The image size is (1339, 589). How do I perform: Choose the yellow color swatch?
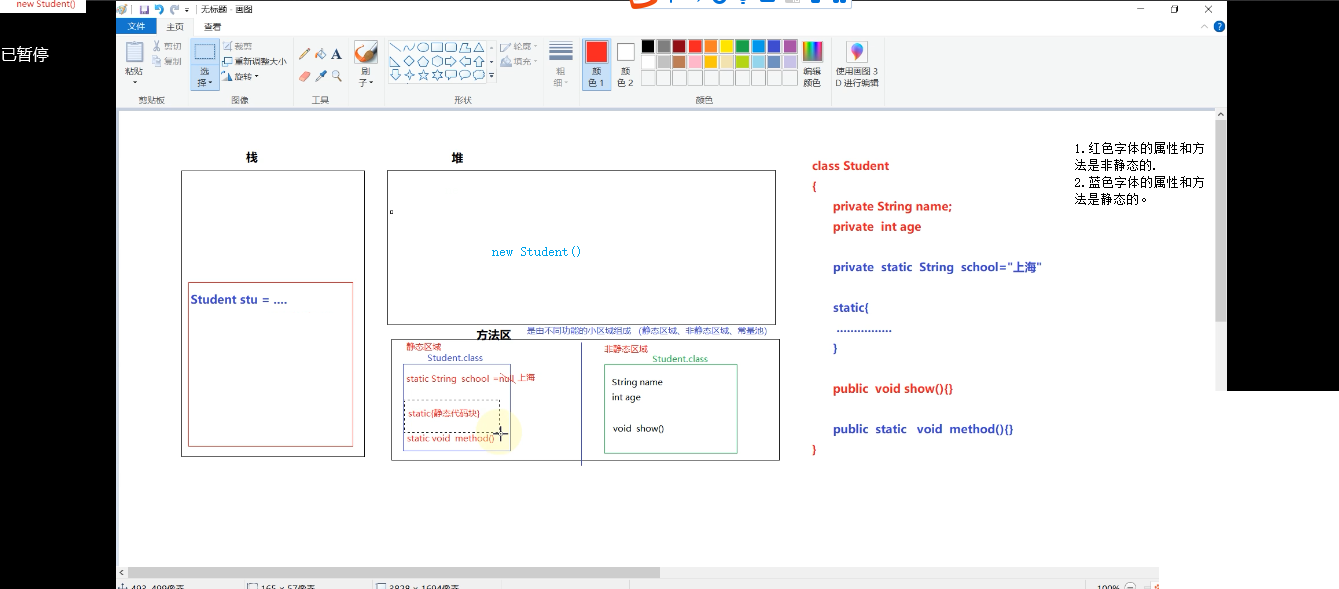click(x=727, y=46)
